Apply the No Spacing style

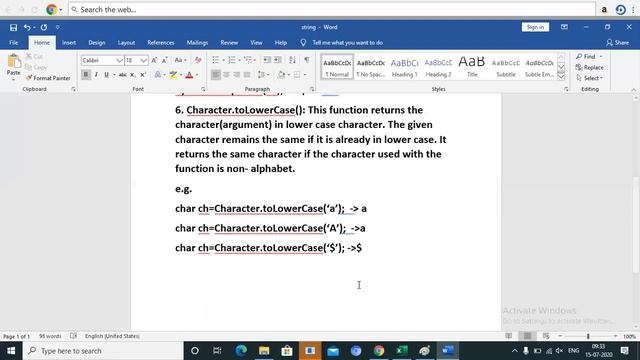371,67
